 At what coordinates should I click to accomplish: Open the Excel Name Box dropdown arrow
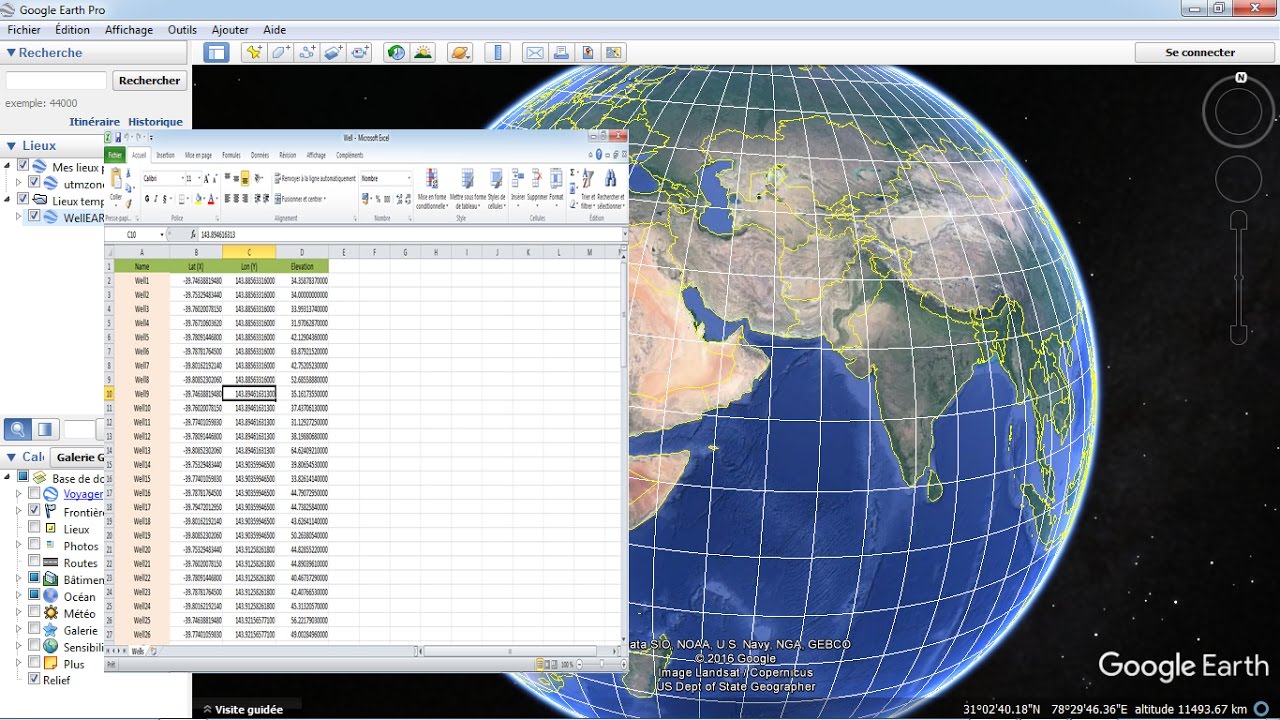162,235
